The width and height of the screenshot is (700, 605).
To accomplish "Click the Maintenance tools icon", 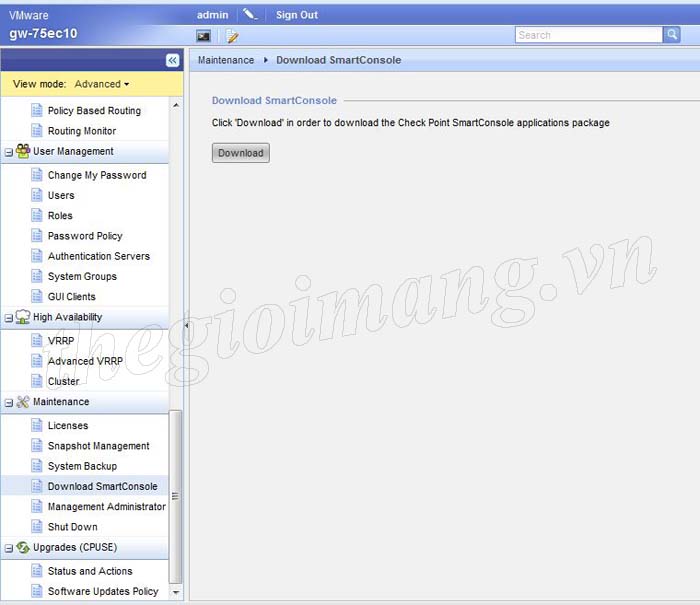I will tap(23, 402).
